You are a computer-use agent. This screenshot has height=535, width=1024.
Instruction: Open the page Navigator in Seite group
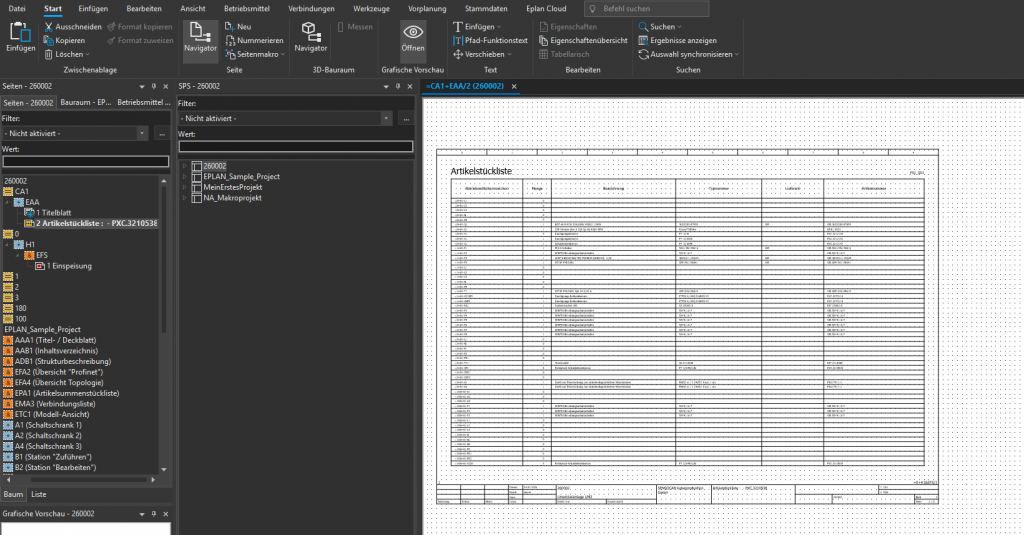[x=200, y=36]
